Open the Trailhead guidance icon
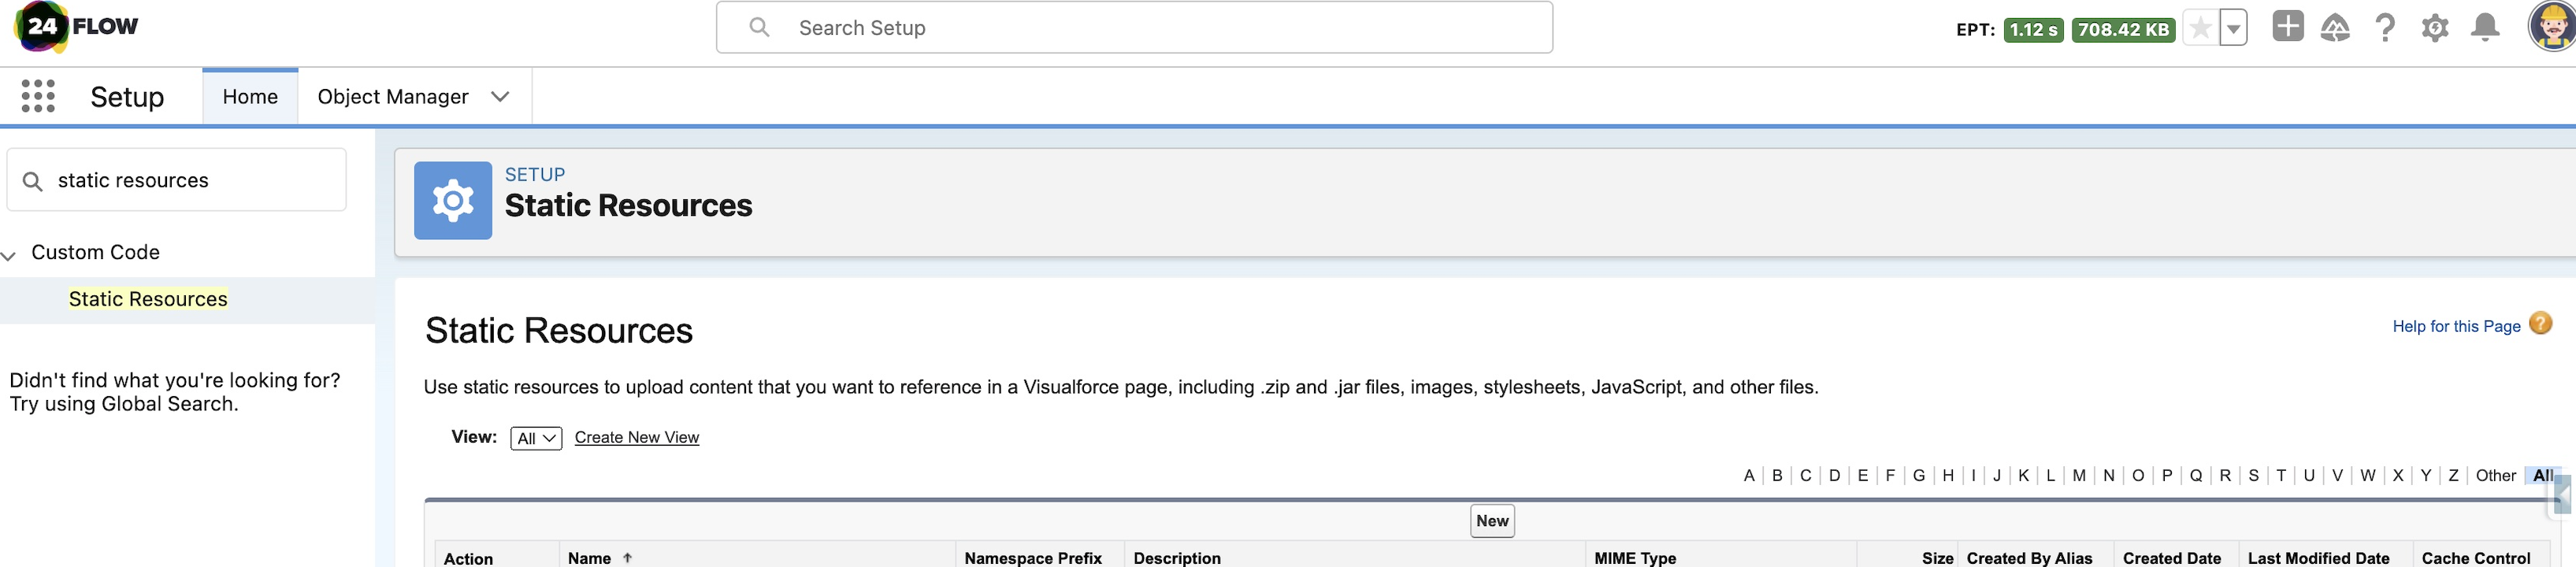Image resolution: width=2576 pixels, height=567 pixels. click(2335, 28)
